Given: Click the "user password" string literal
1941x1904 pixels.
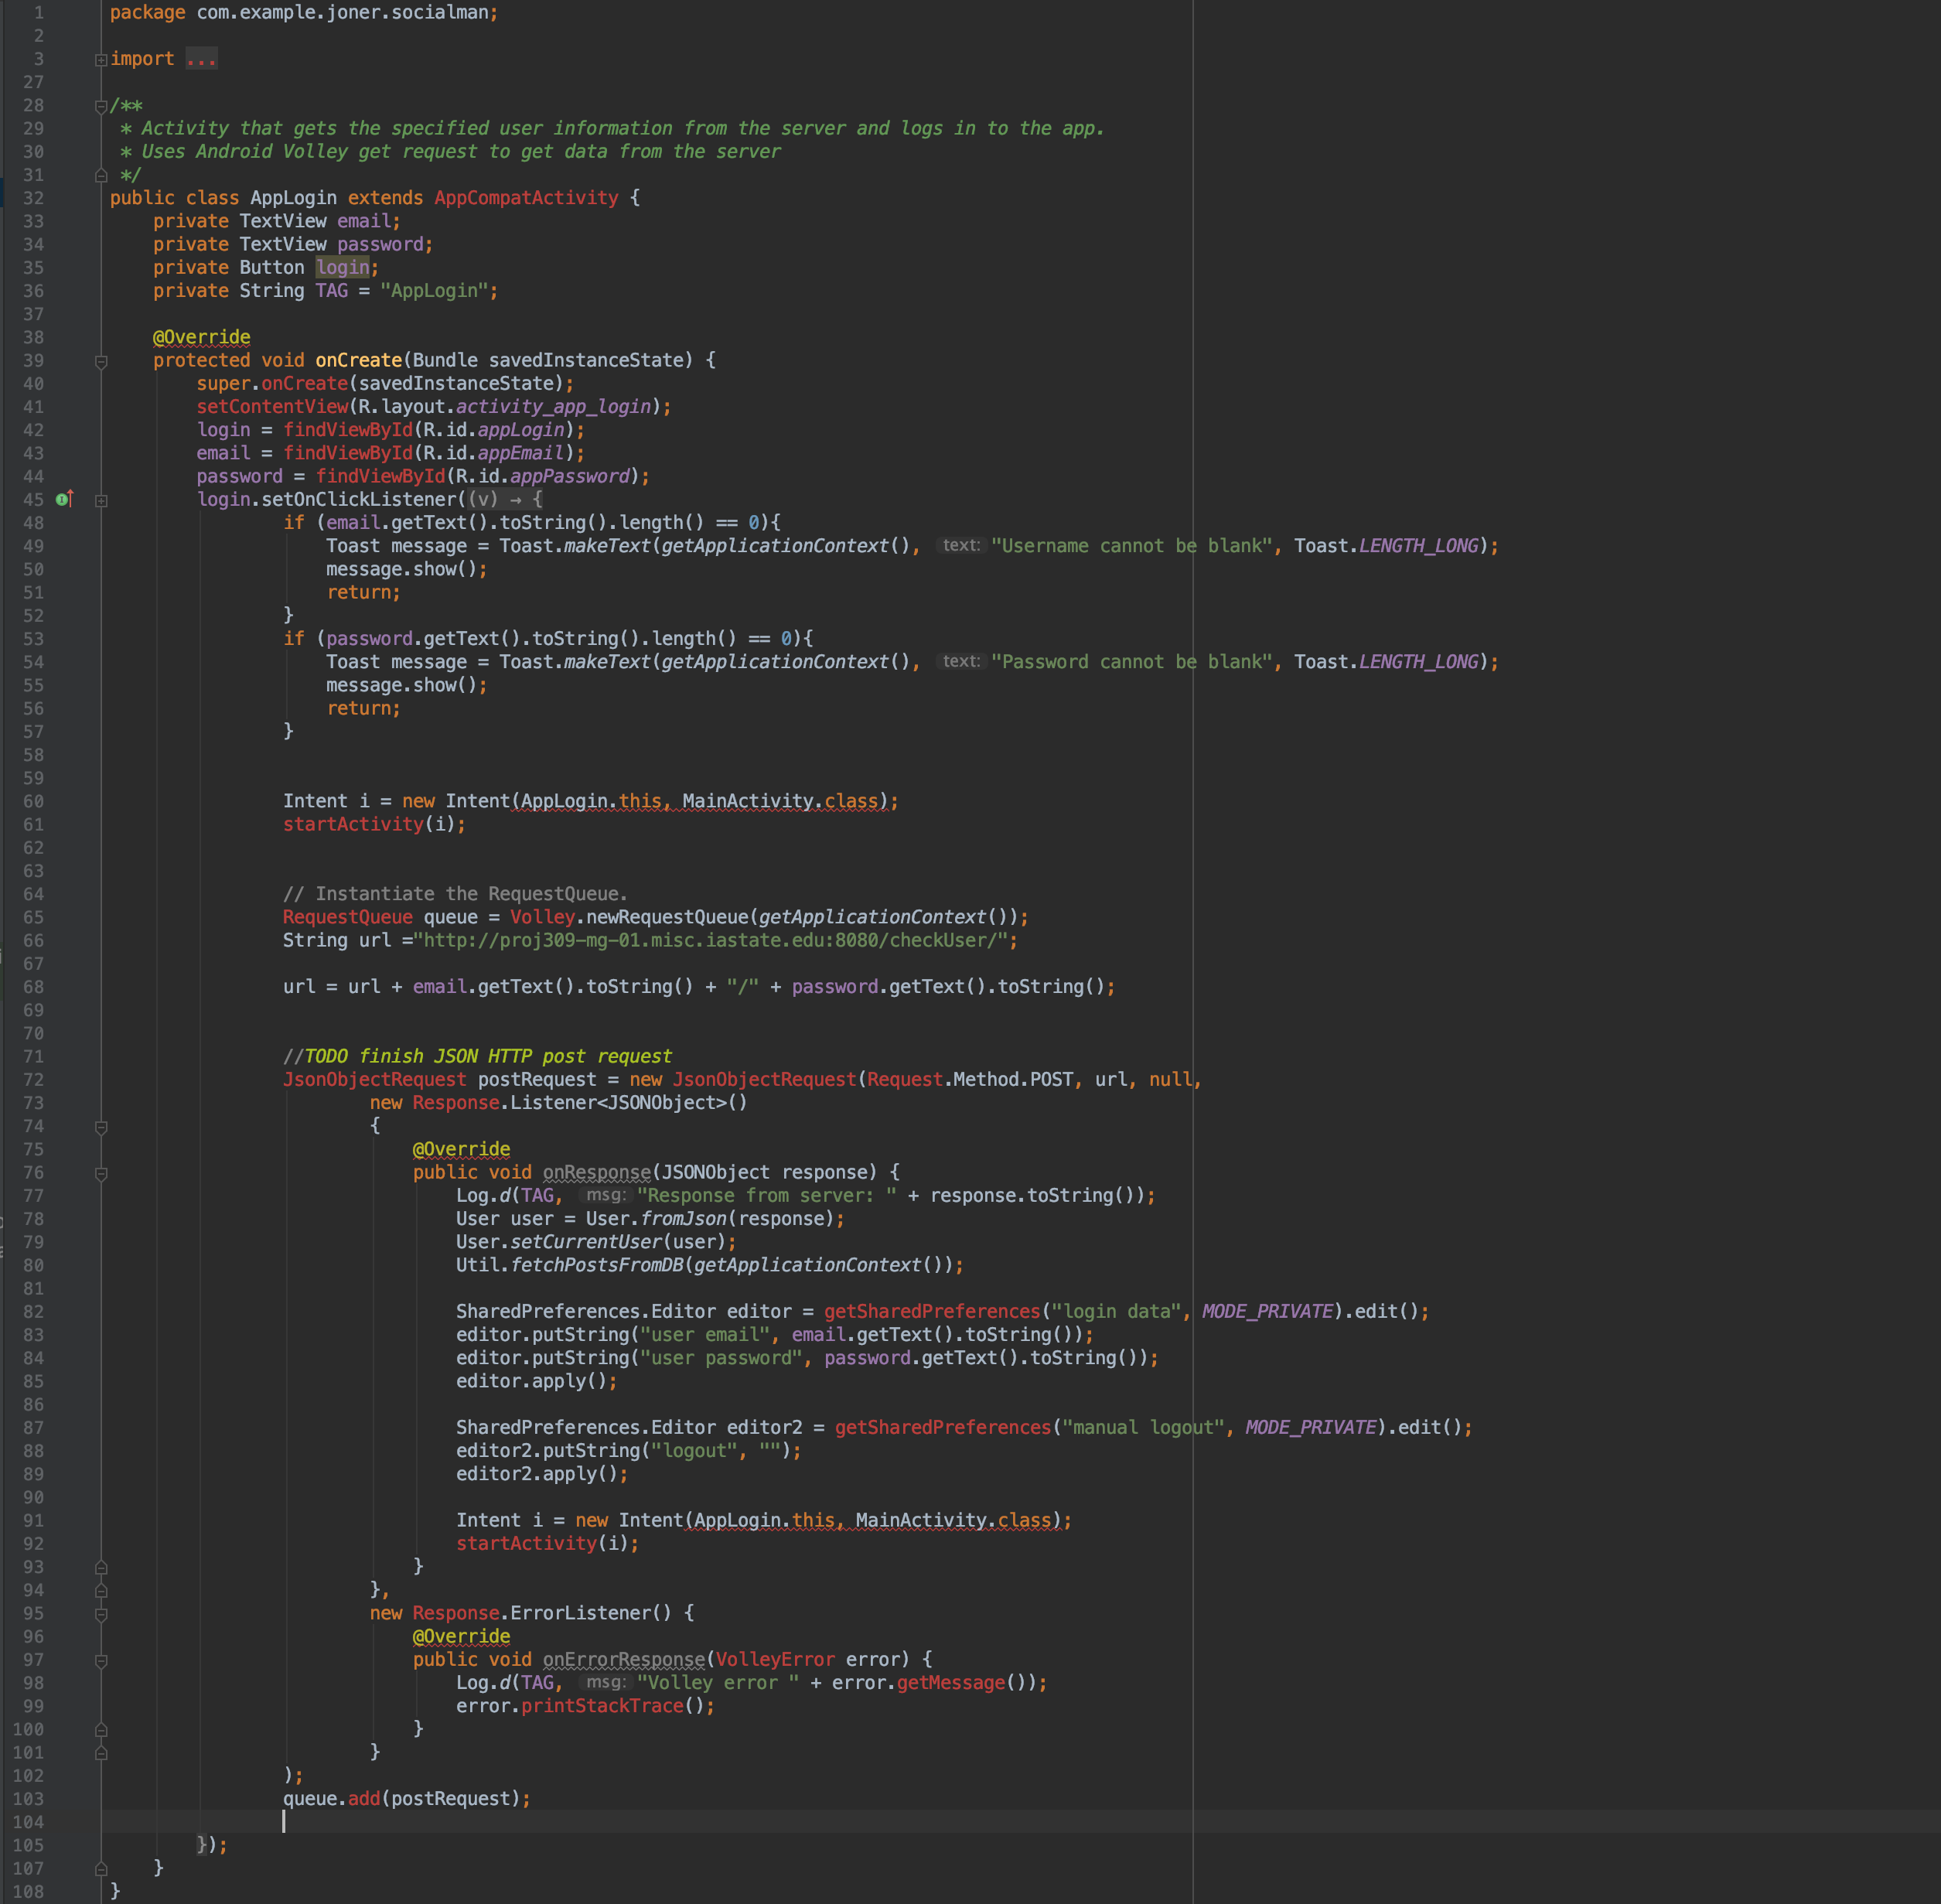Looking at the screenshot, I should (721, 1358).
